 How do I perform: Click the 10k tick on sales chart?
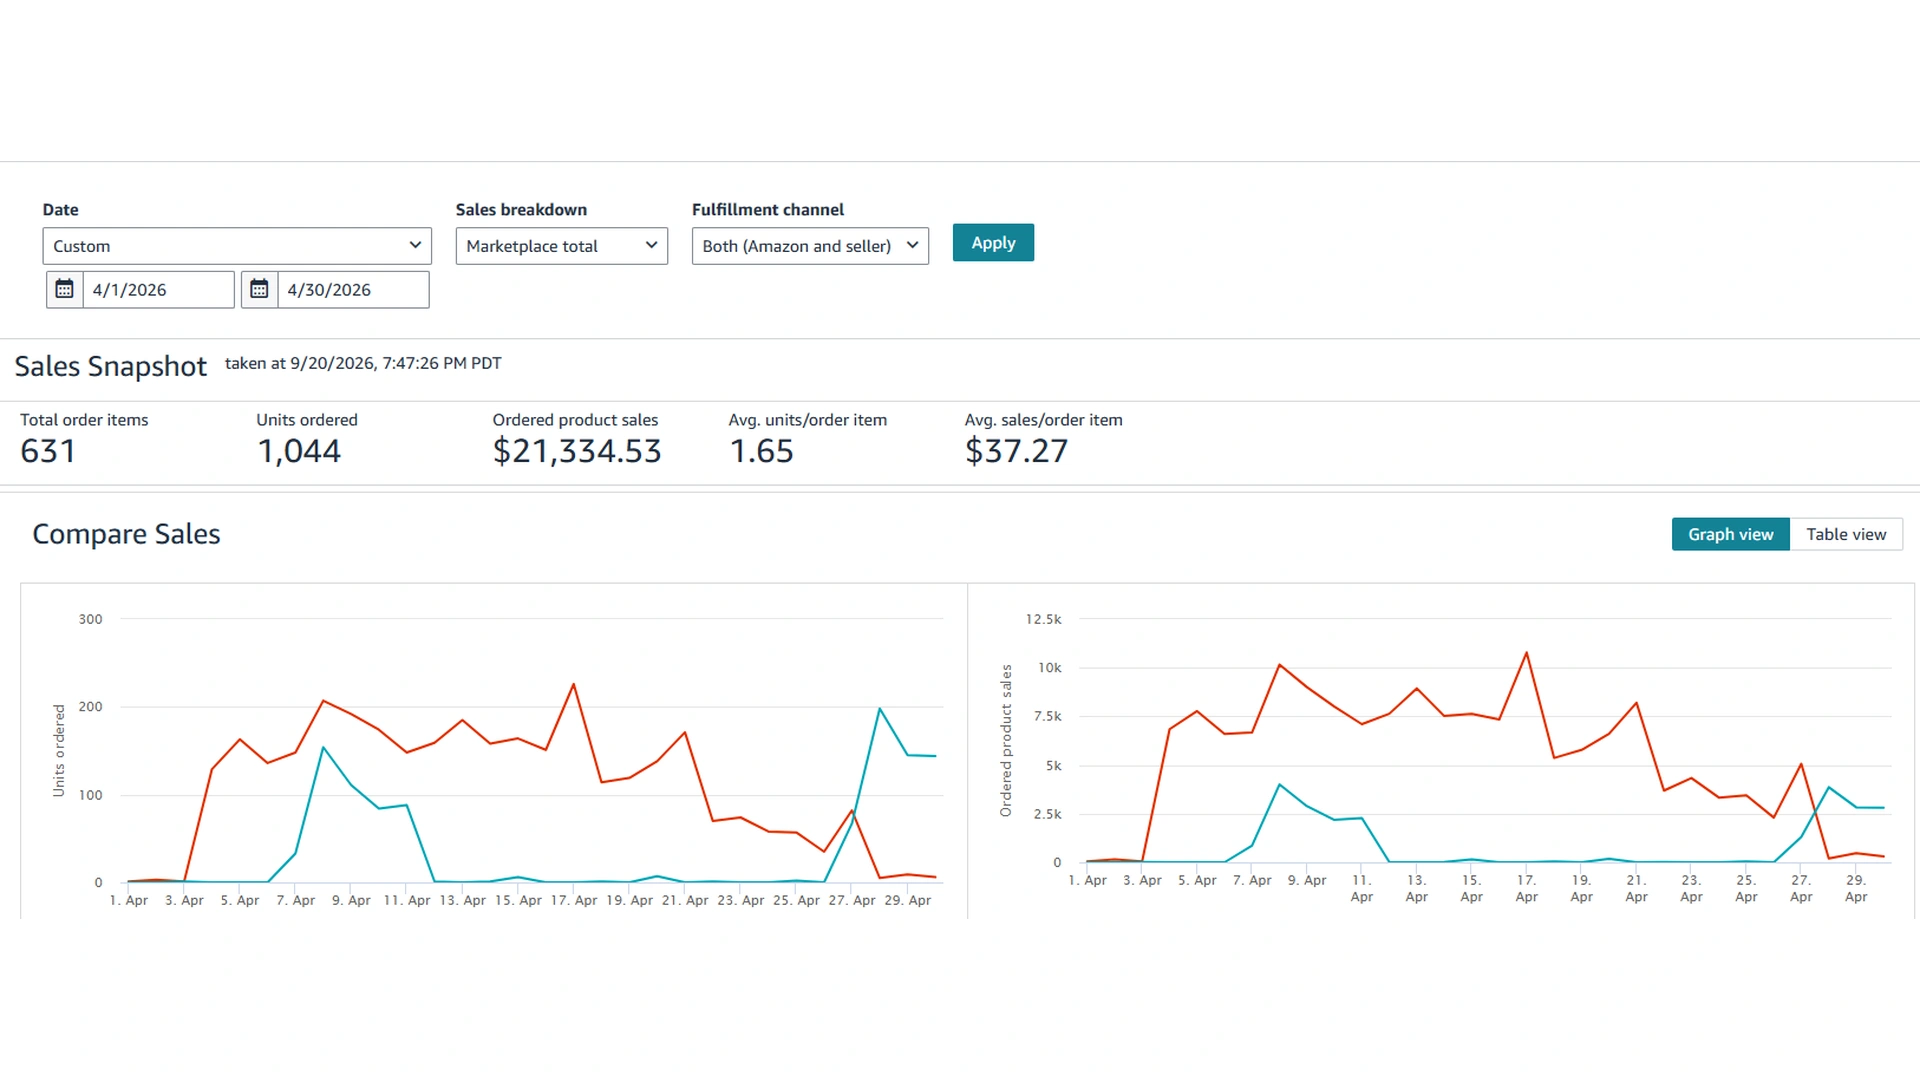[x=1050, y=667]
